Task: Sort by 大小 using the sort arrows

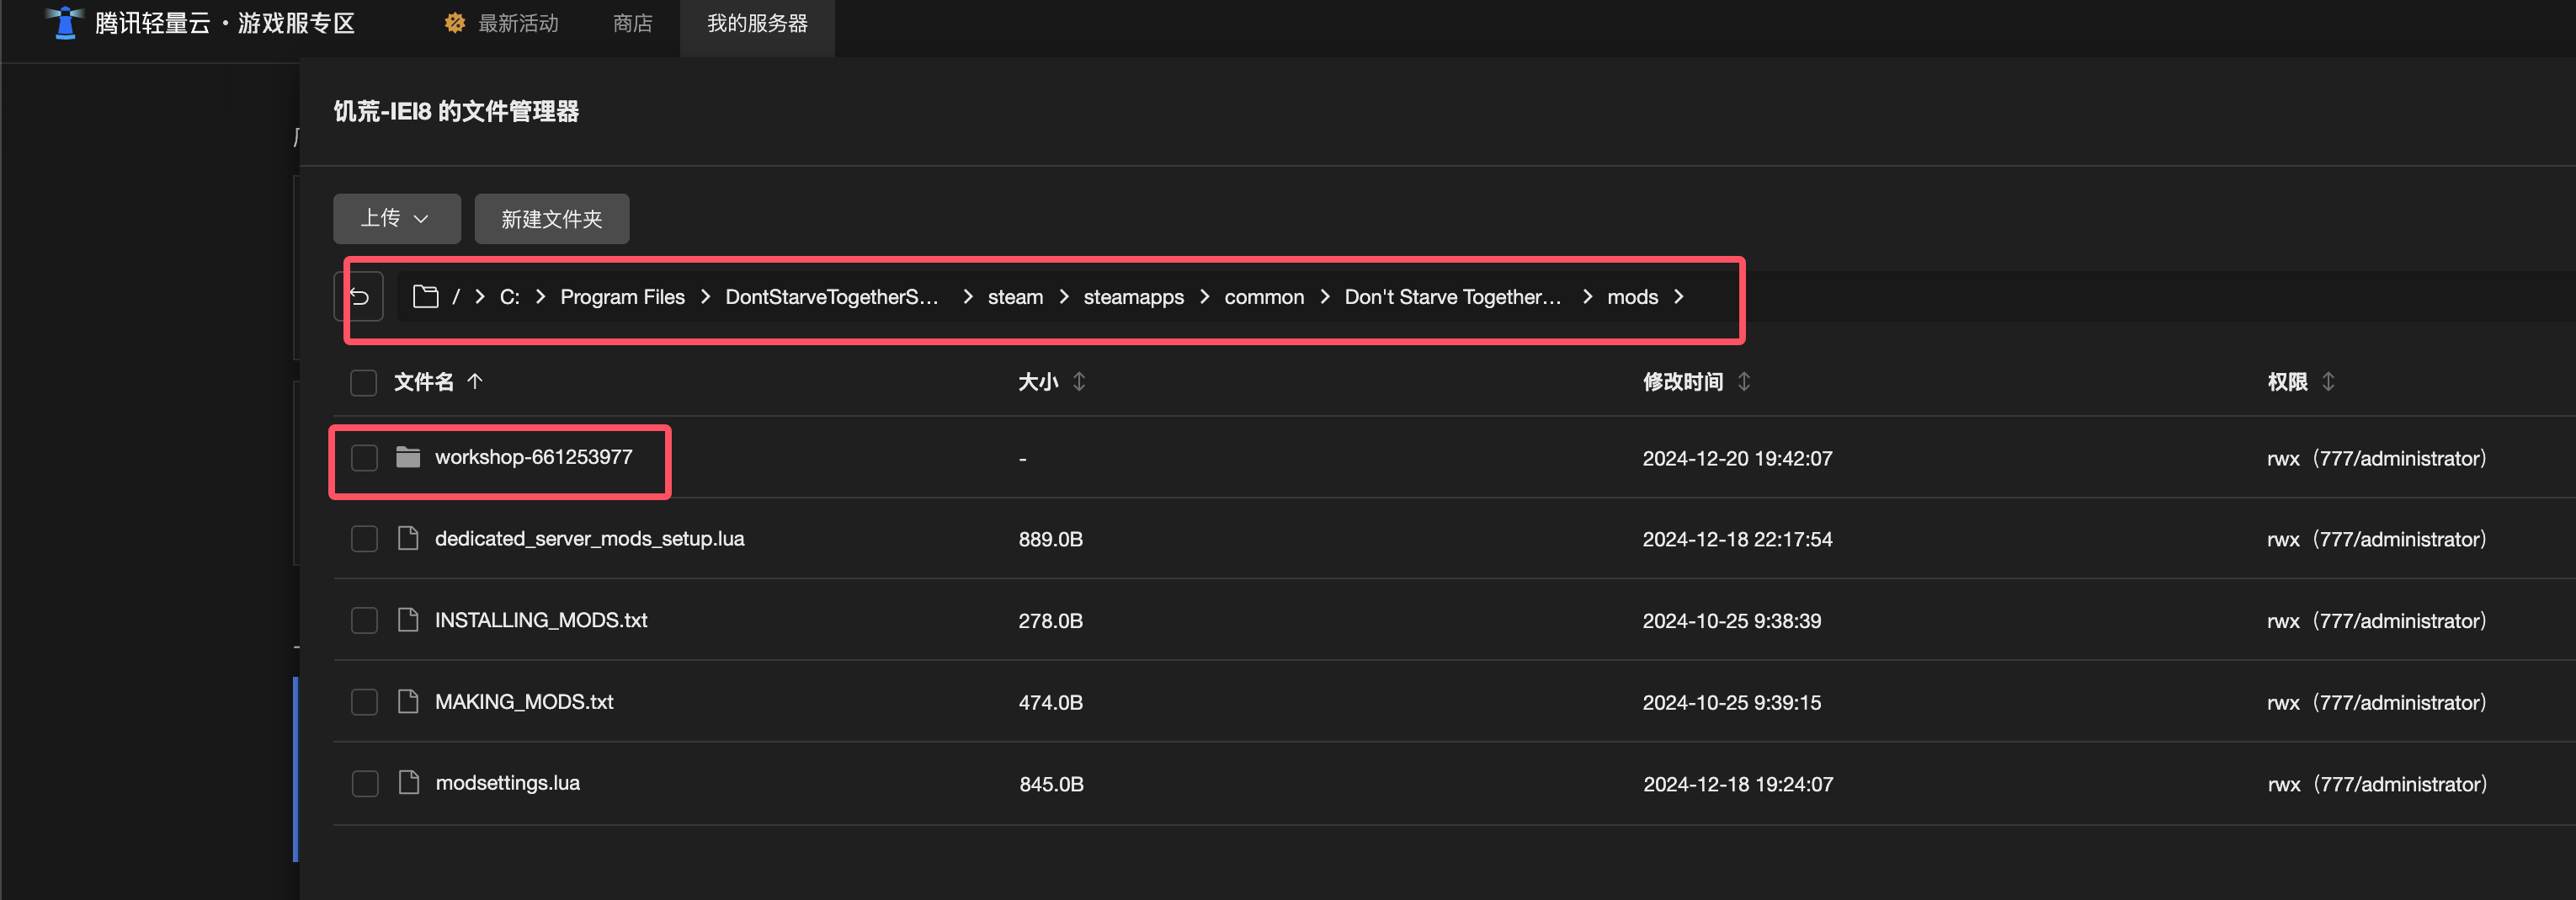Action: tap(1079, 381)
